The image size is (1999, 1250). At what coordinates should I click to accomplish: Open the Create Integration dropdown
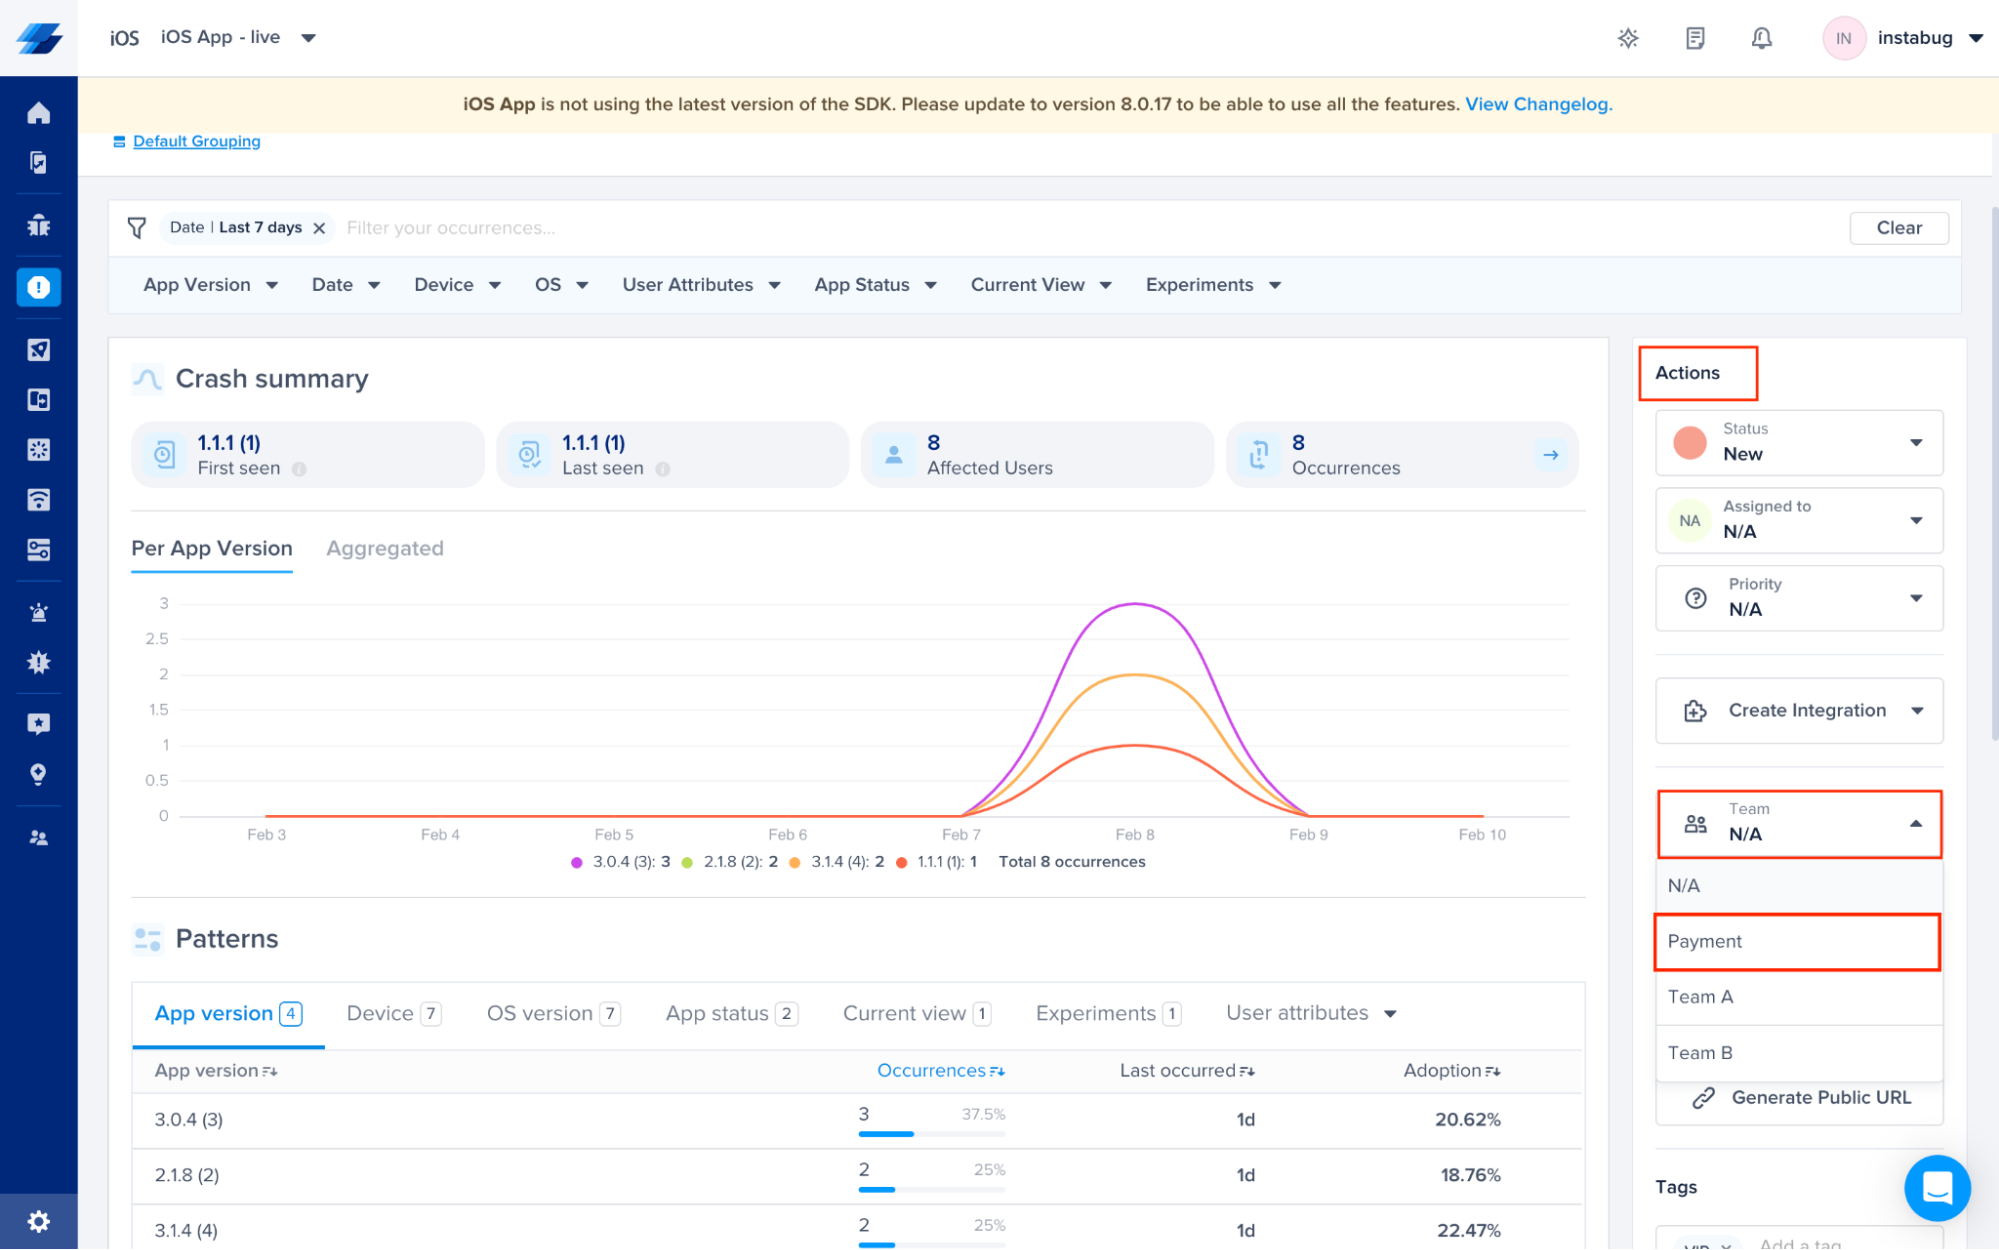pyautogui.click(x=1798, y=711)
